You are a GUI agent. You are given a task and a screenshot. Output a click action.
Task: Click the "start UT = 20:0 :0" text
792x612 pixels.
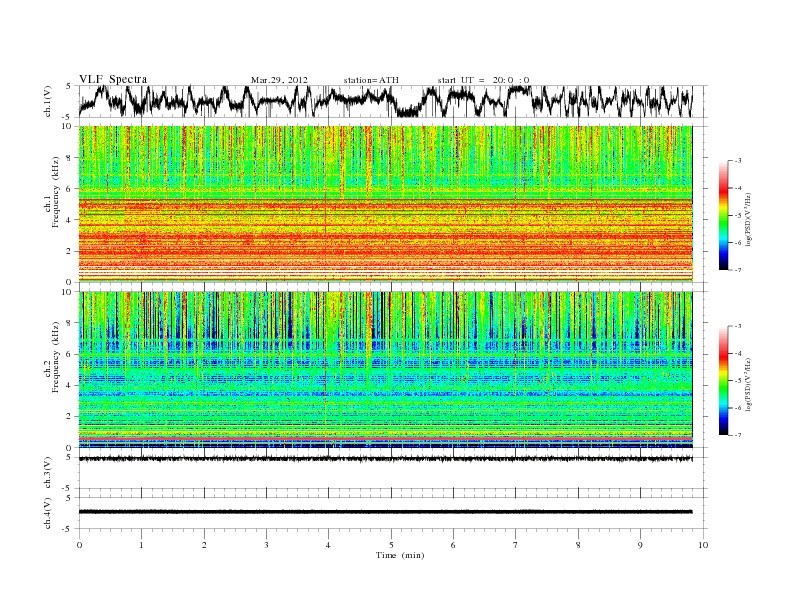coord(483,80)
